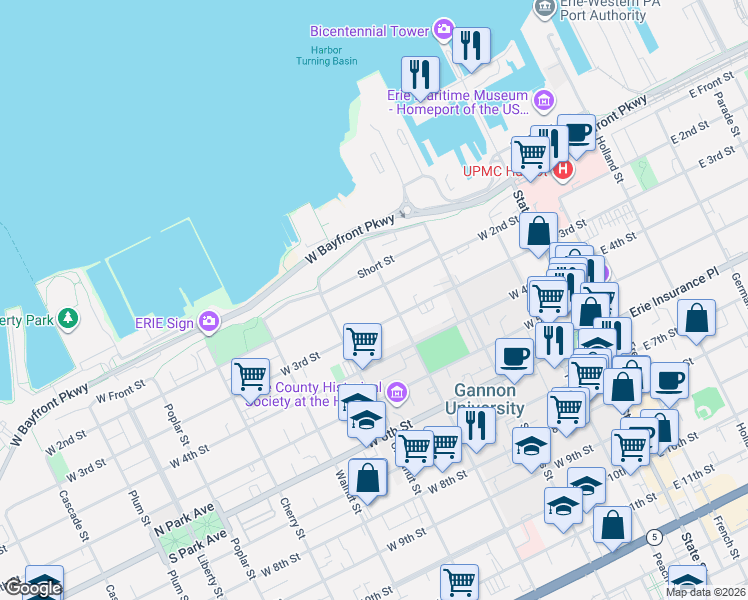This screenshot has height=600, width=748.
Task: Select the shopping bag marker above Route 5 shield
Action: click(x=613, y=525)
